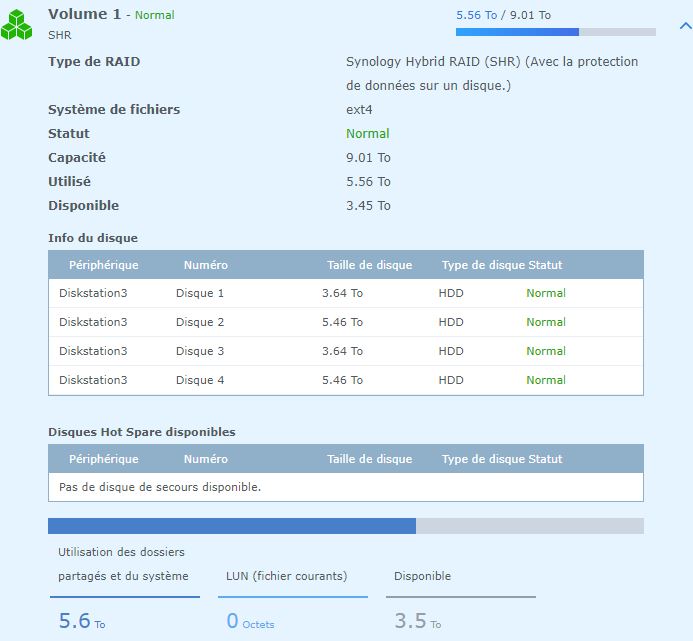Click Type de disque header in Info du disque

(483, 265)
